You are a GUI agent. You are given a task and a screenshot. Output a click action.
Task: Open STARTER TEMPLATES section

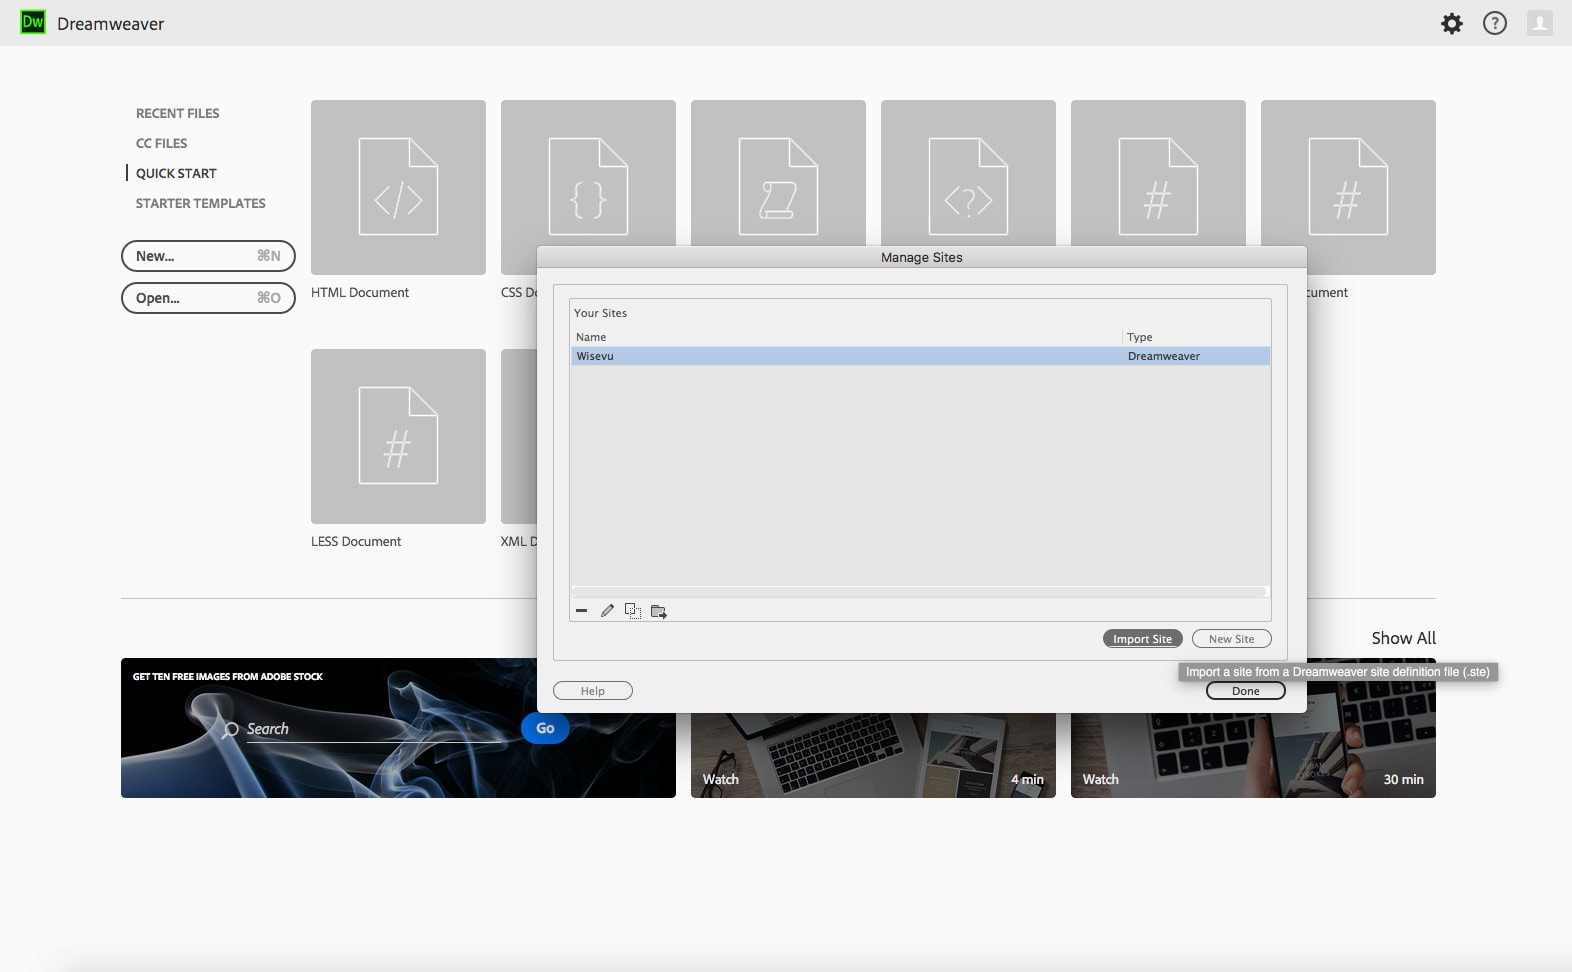pos(200,203)
